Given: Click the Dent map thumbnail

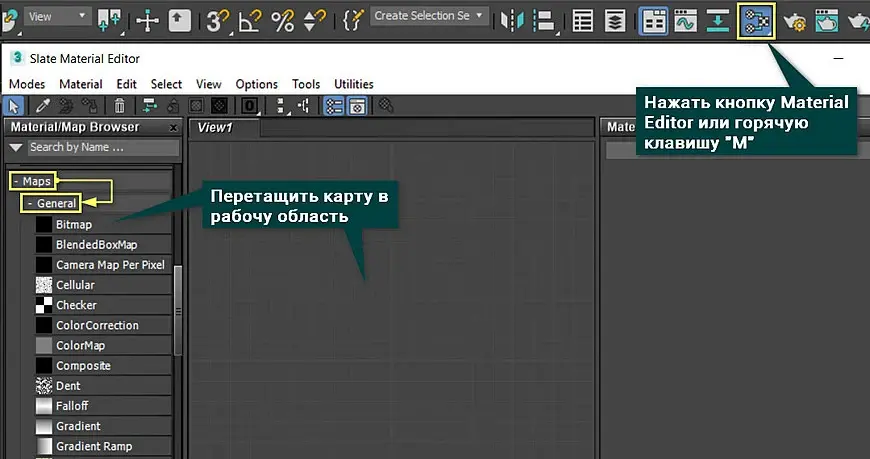Looking at the screenshot, I should (44, 386).
